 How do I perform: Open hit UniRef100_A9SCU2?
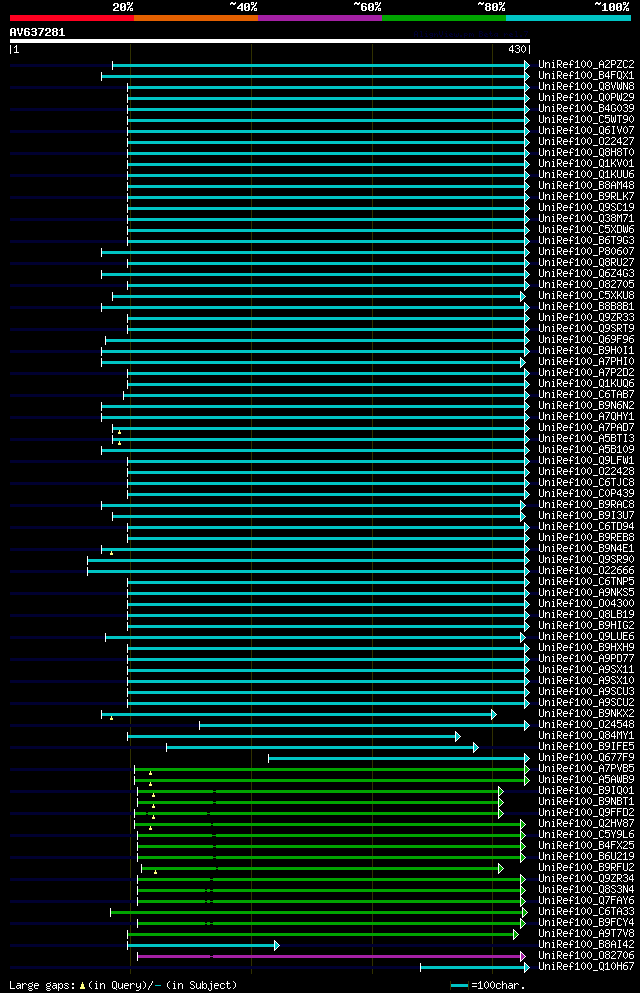[586, 703]
